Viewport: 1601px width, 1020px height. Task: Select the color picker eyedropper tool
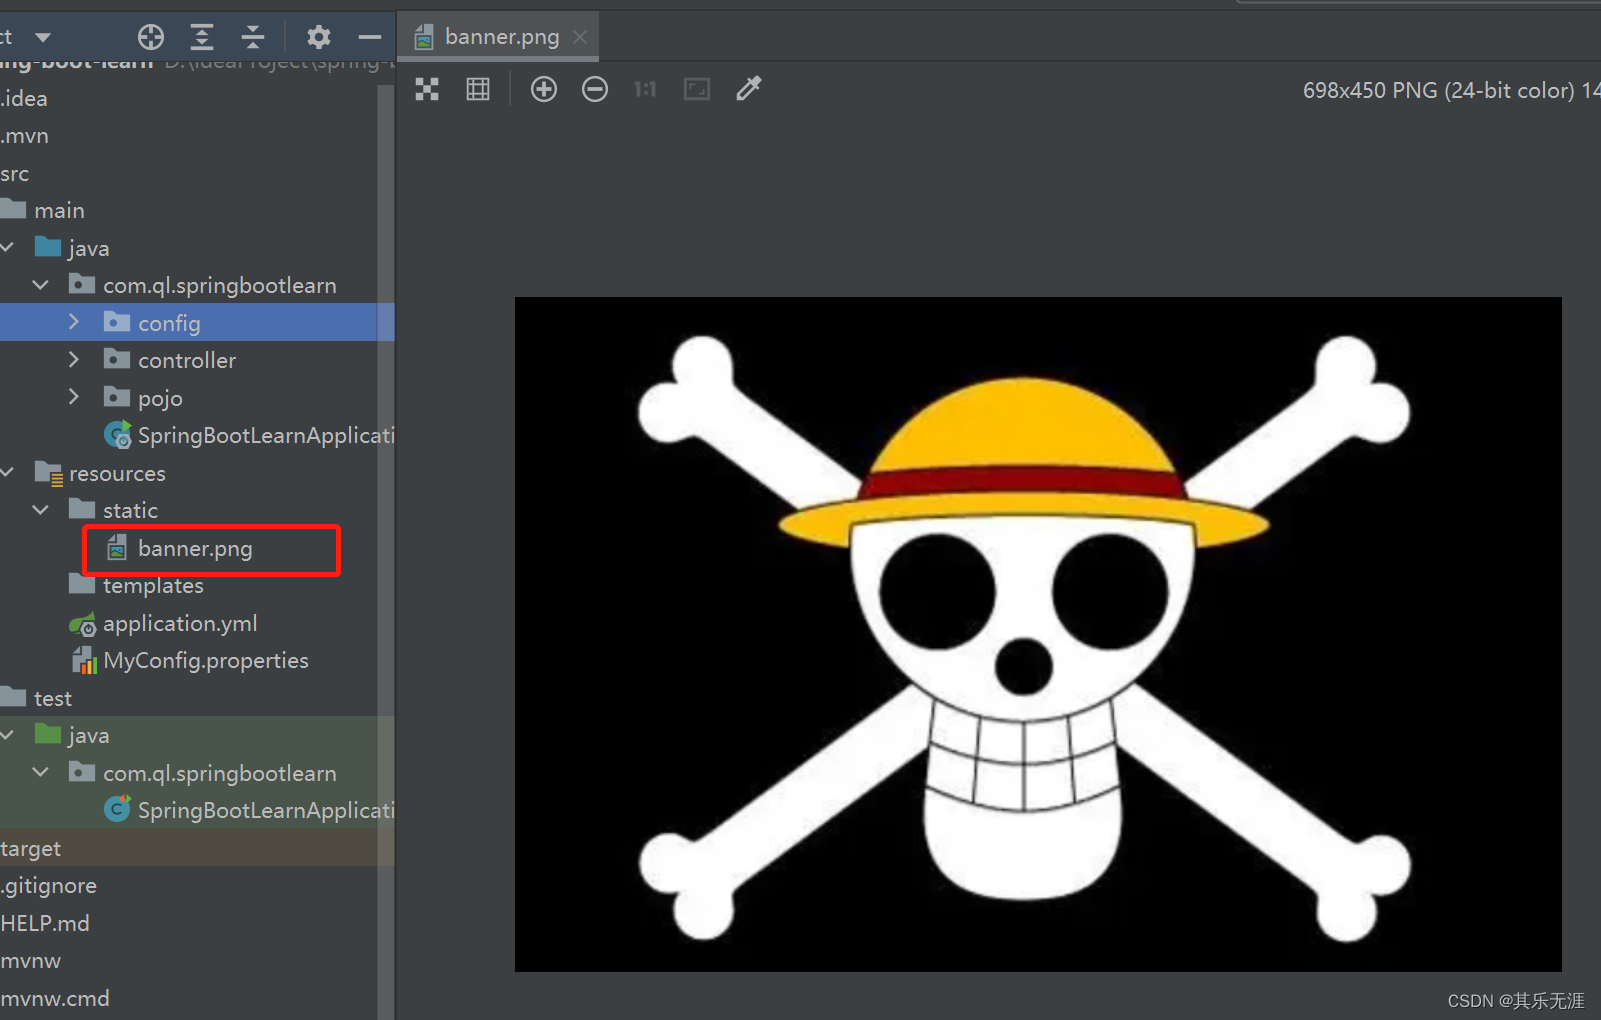tap(749, 88)
